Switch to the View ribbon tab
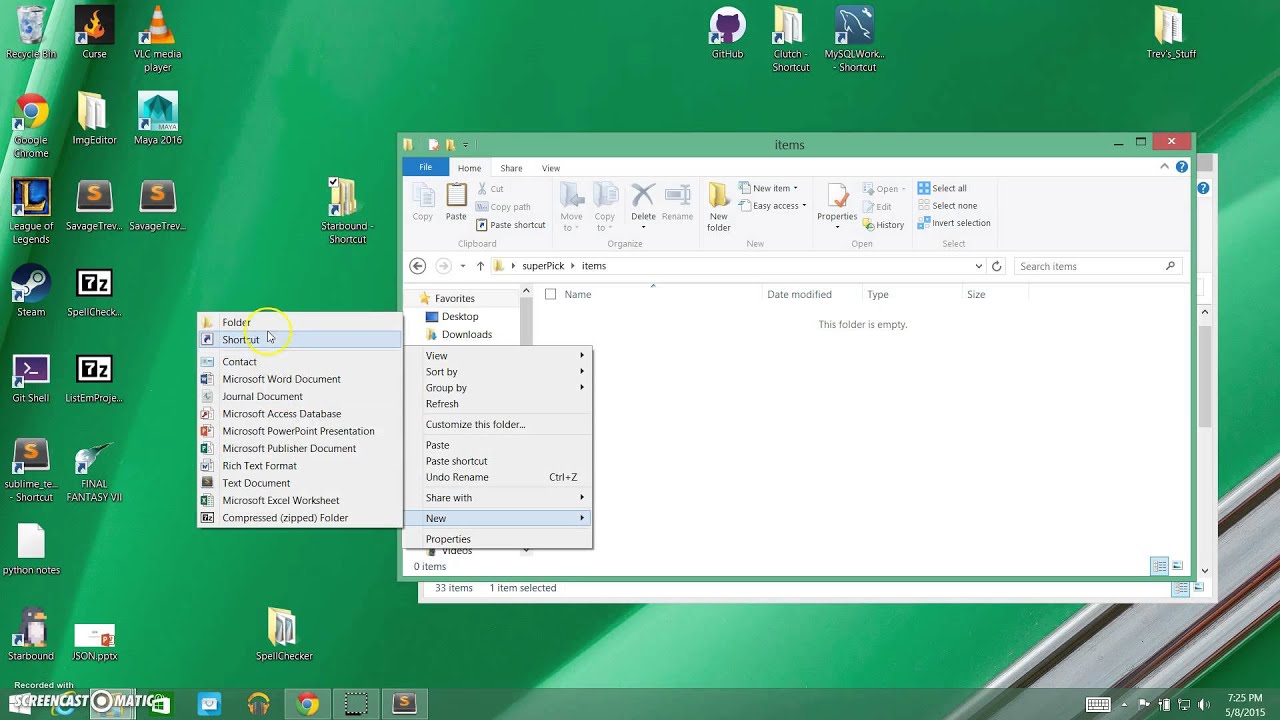The width and height of the screenshot is (1280, 720). 551,168
